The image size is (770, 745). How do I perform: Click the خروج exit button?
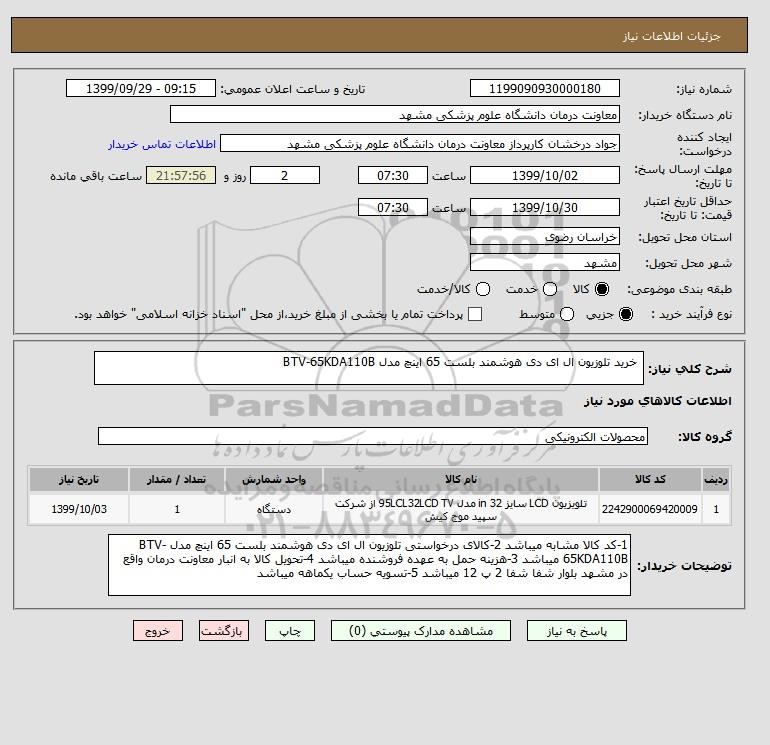pyautogui.click(x=158, y=631)
